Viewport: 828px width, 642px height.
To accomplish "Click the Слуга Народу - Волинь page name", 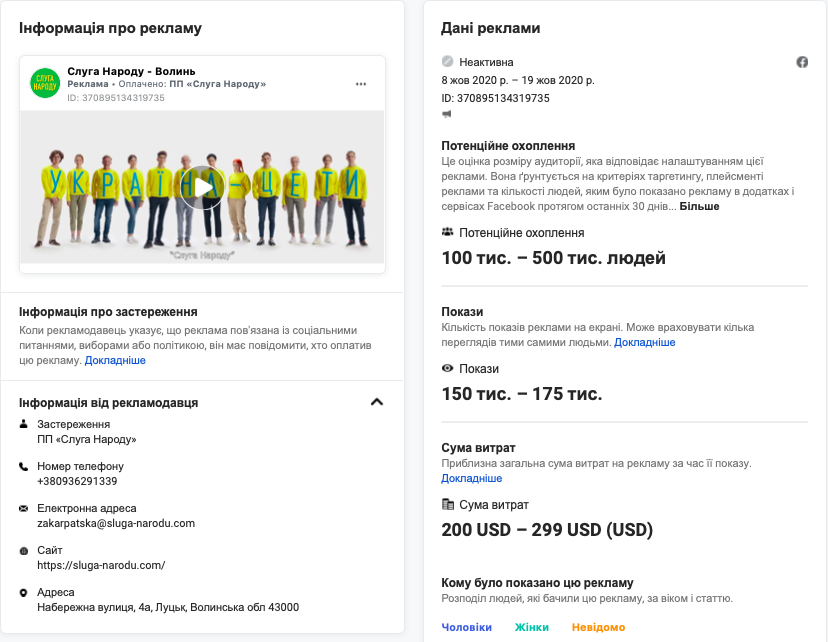I will [131, 71].
